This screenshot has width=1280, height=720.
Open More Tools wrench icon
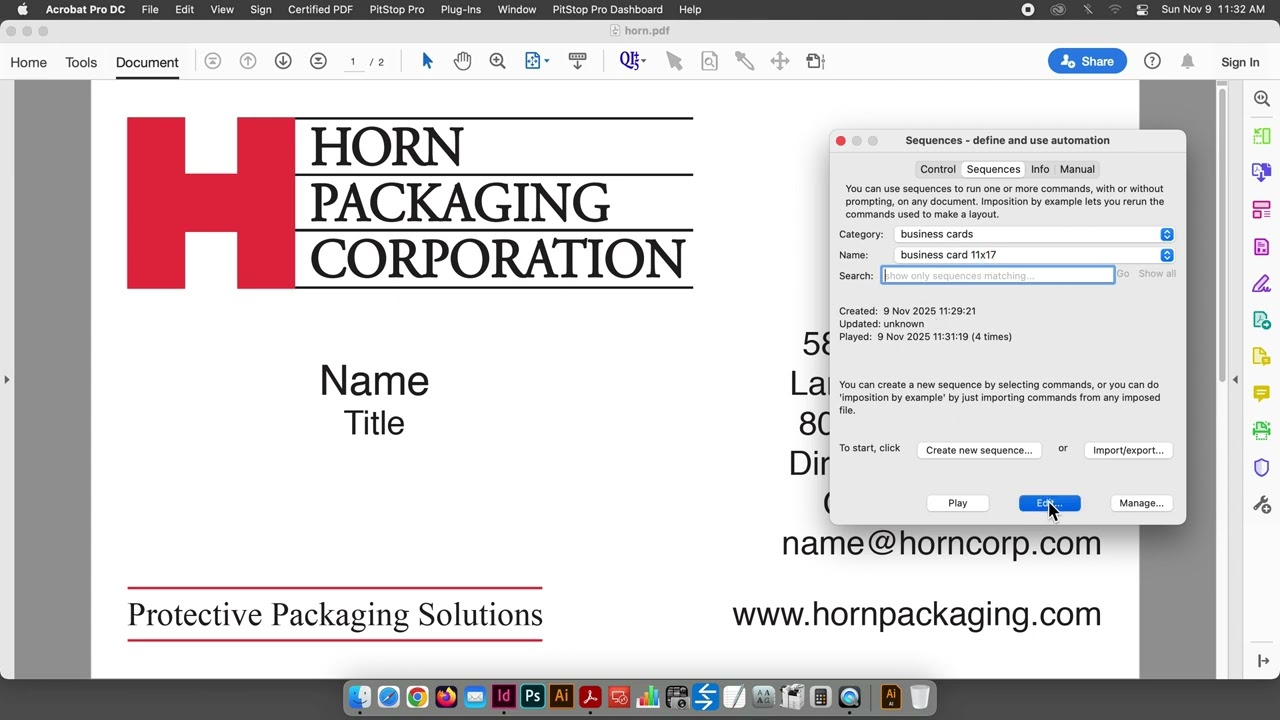[1262, 505]
